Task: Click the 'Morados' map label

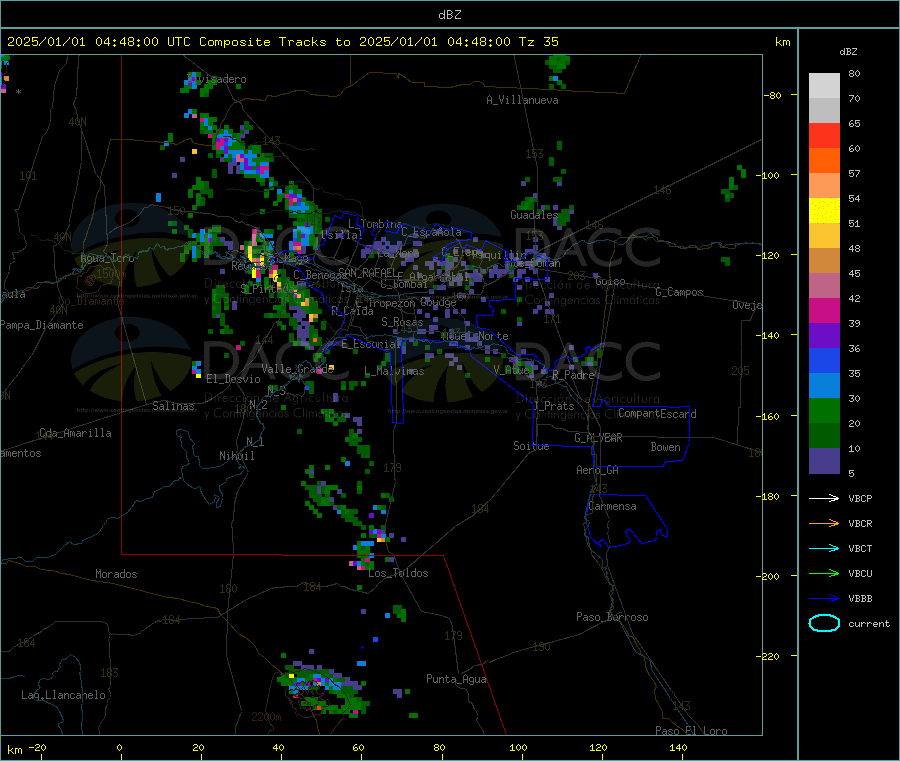Action: 116,574
